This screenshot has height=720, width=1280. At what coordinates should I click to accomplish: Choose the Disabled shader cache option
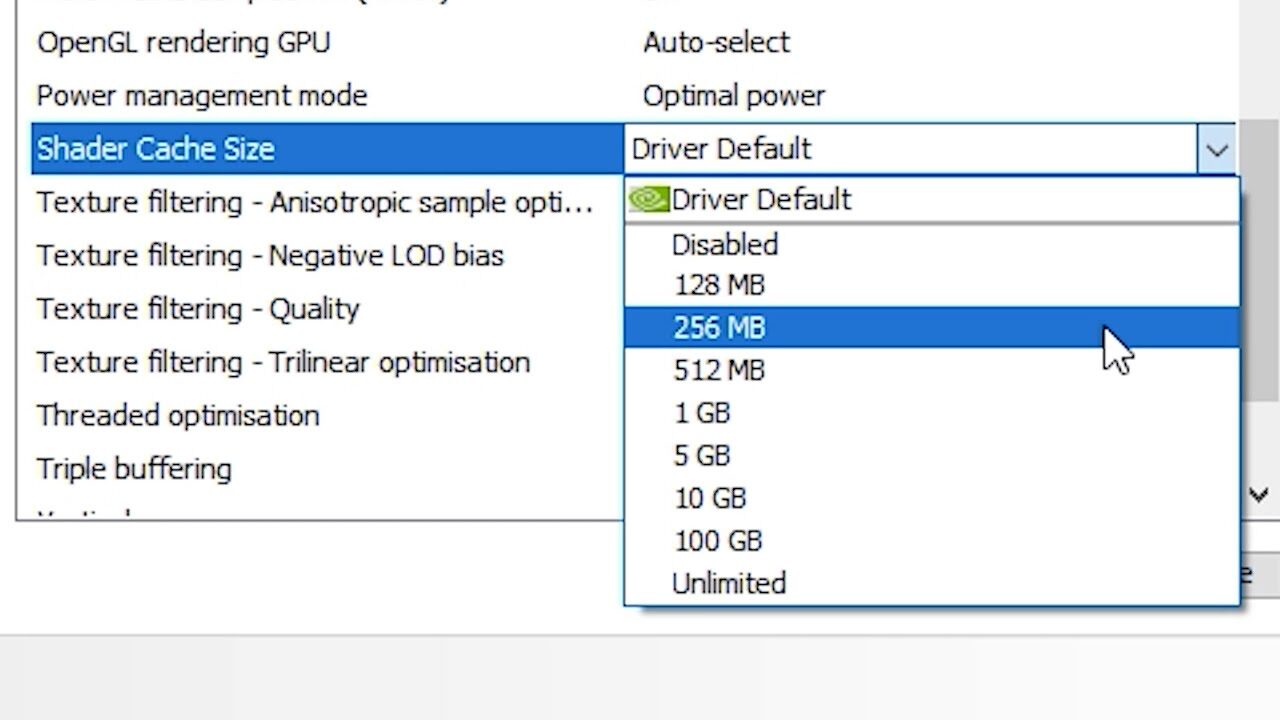click(724, 245)
